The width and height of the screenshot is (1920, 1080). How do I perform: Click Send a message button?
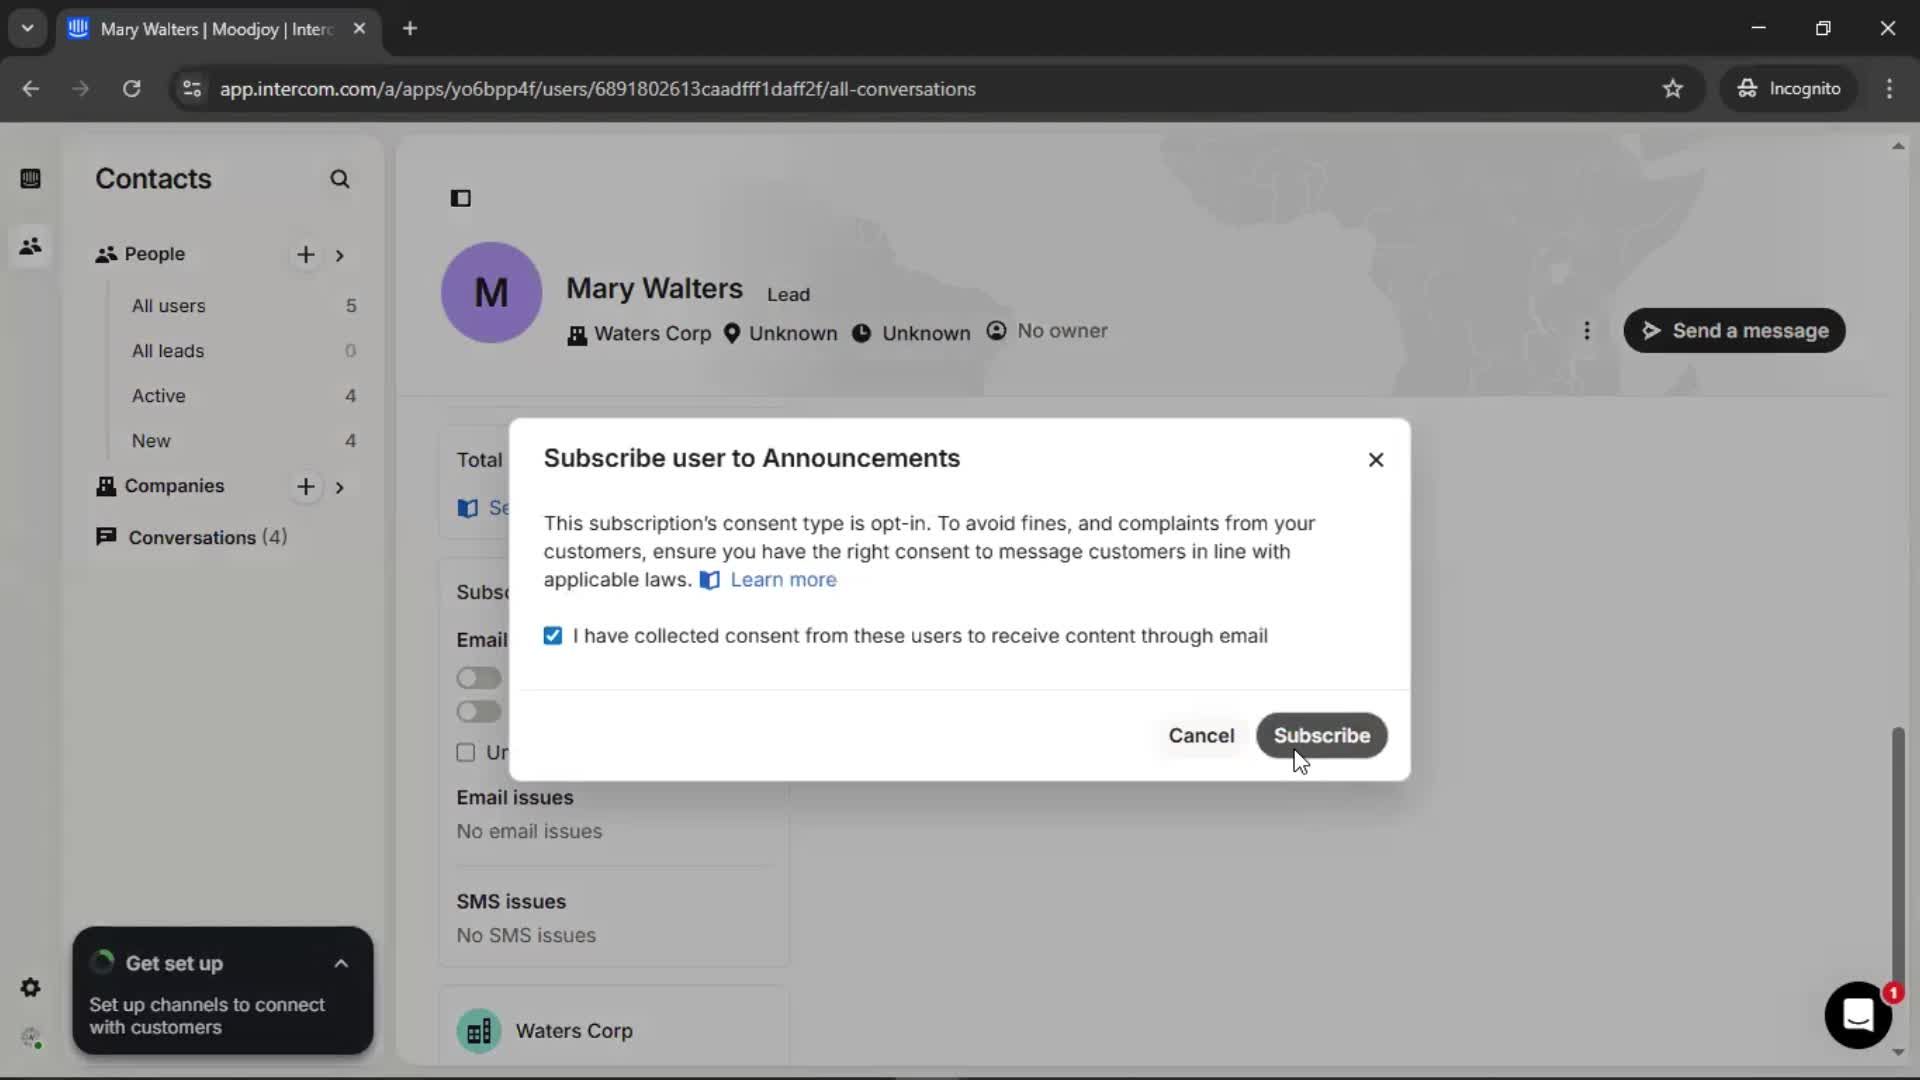(x=1734, y=331)
